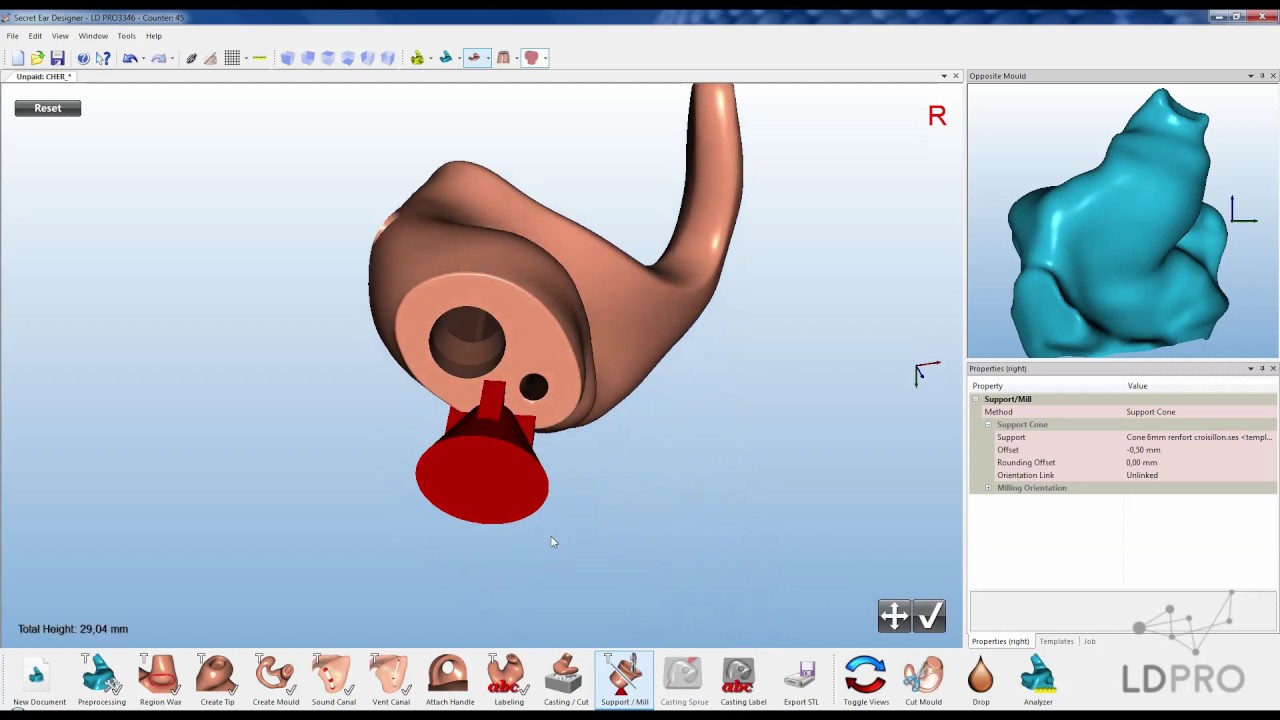Click the Attach Handle icon
Image resolution: width=1280 pixels, height=720 pixels.
(450, 675)
